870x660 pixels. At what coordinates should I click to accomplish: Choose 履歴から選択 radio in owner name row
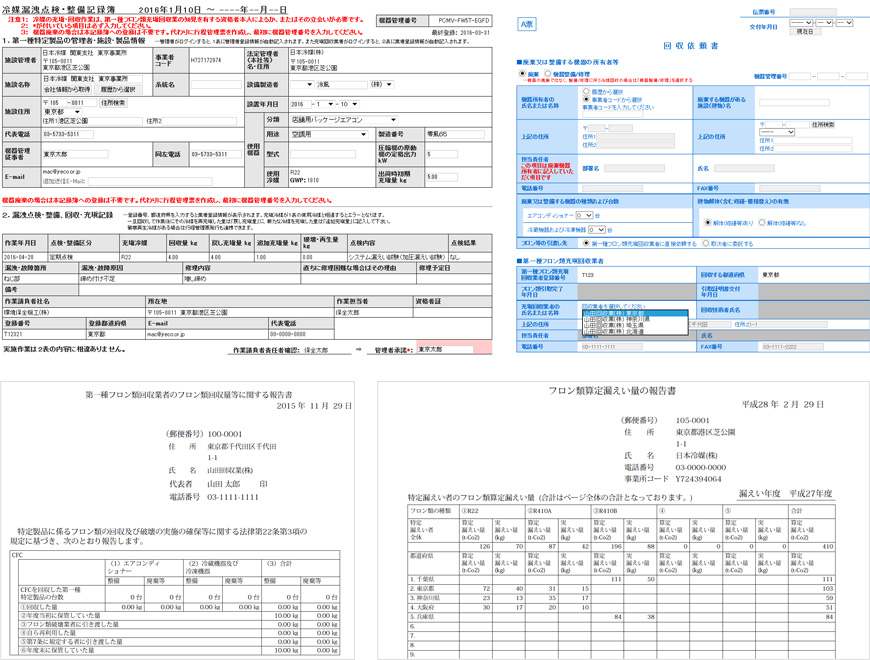pyautogui.click(x=586, y=91)
